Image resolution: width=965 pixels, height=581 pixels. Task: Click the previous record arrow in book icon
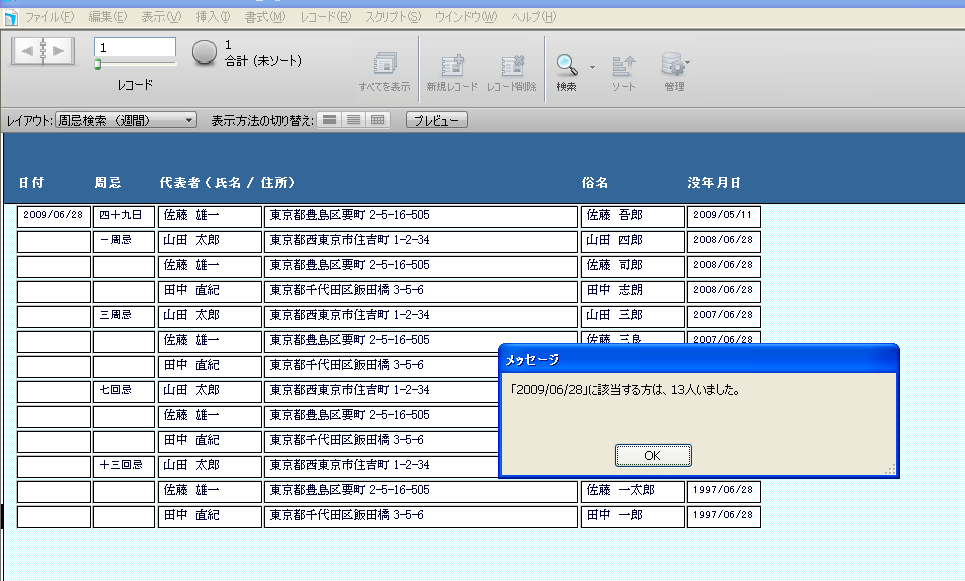point(27,50)
